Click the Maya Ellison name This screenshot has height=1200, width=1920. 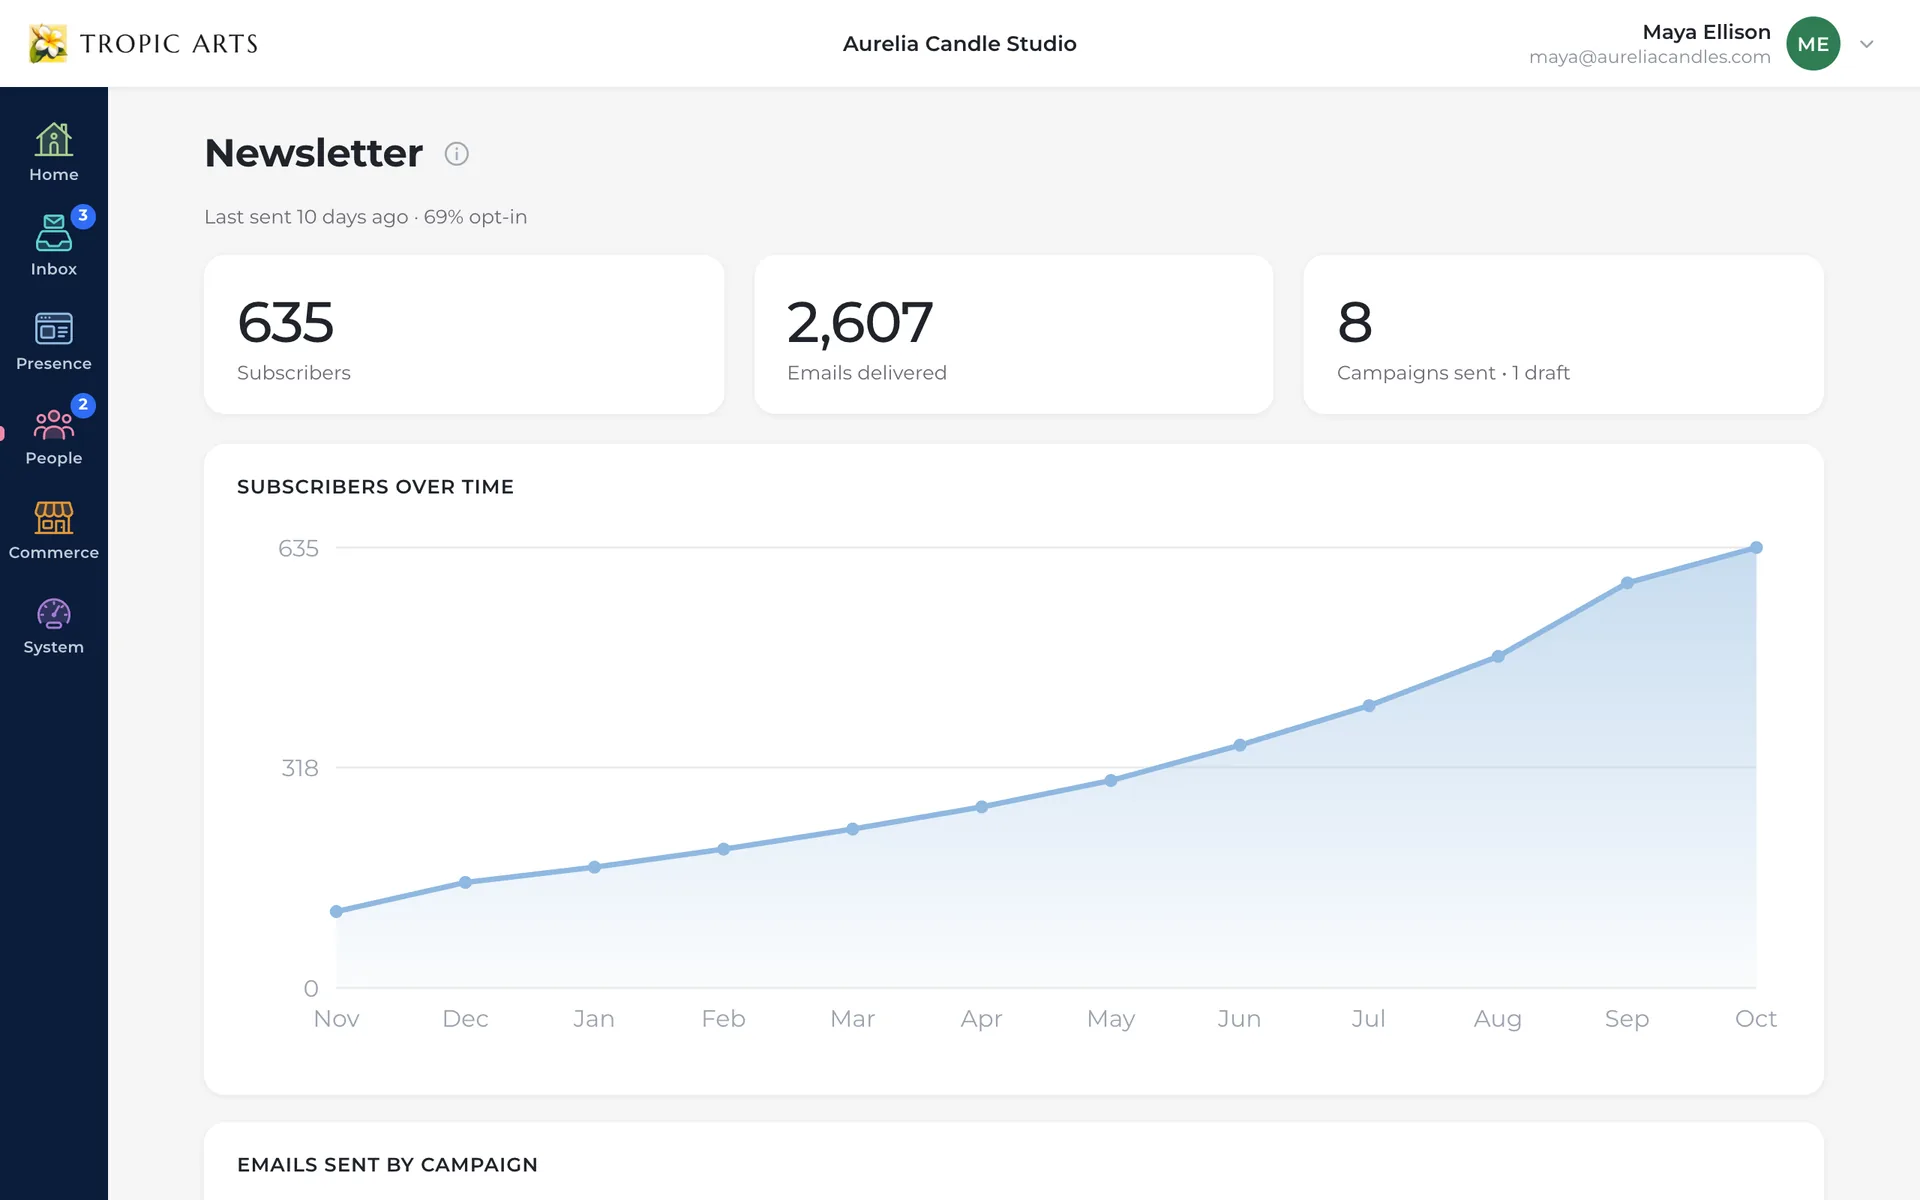[x=1706, y=32]
